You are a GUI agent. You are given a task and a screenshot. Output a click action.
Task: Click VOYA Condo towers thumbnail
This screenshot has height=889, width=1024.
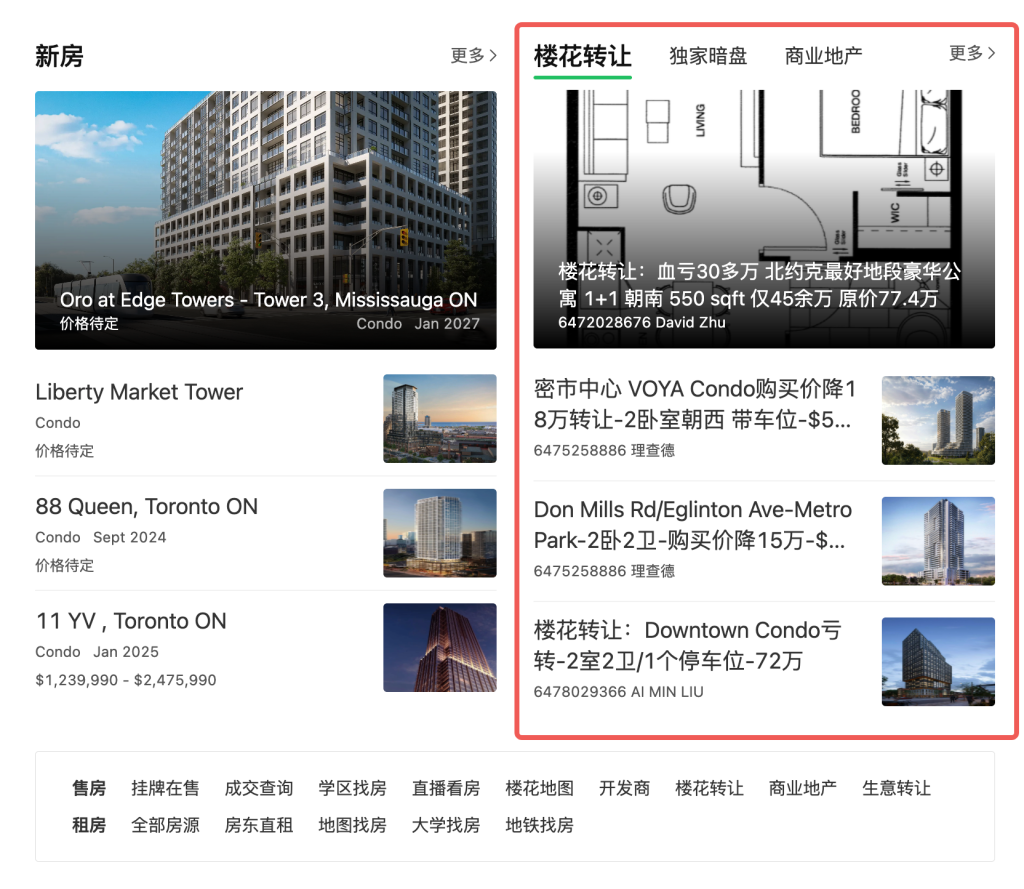(938, 420)
